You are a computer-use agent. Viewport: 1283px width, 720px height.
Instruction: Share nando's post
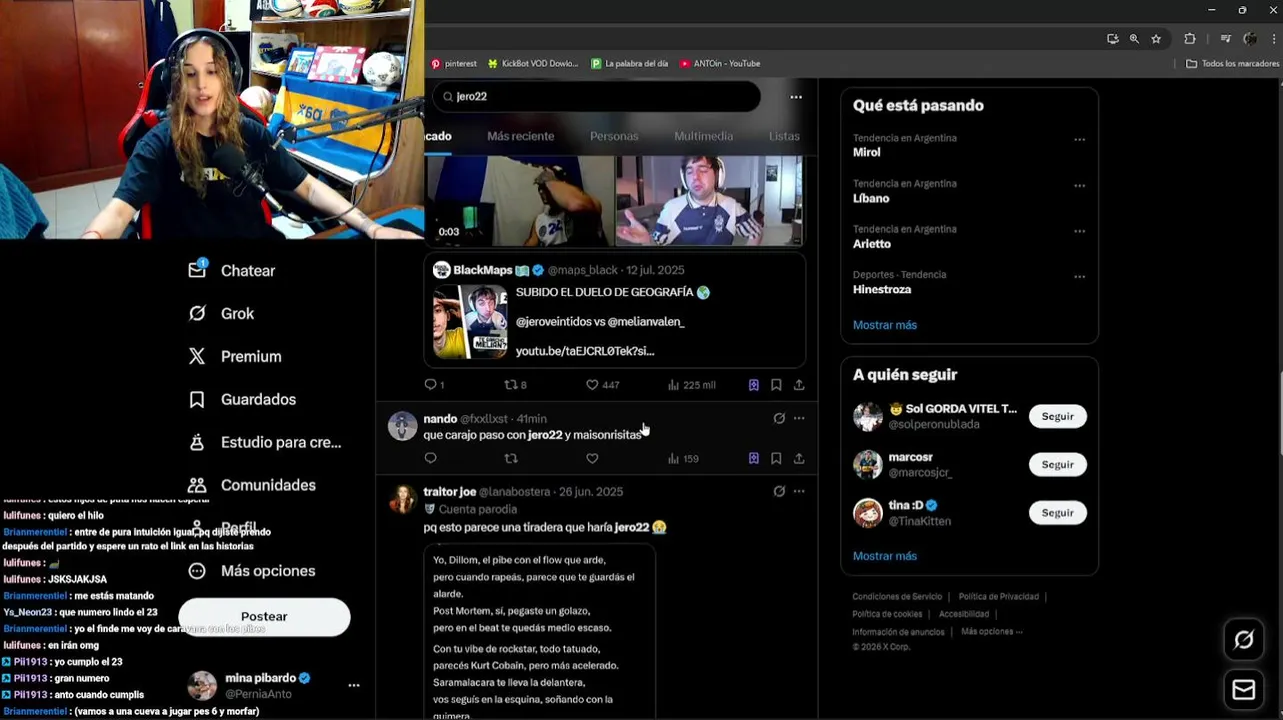coord(799,458)
